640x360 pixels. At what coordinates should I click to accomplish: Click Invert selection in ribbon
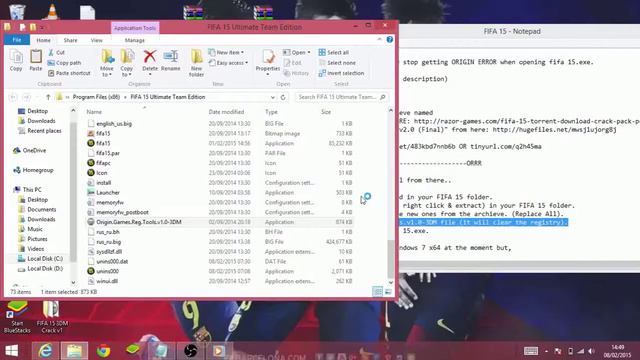click(x=341, y=73)
